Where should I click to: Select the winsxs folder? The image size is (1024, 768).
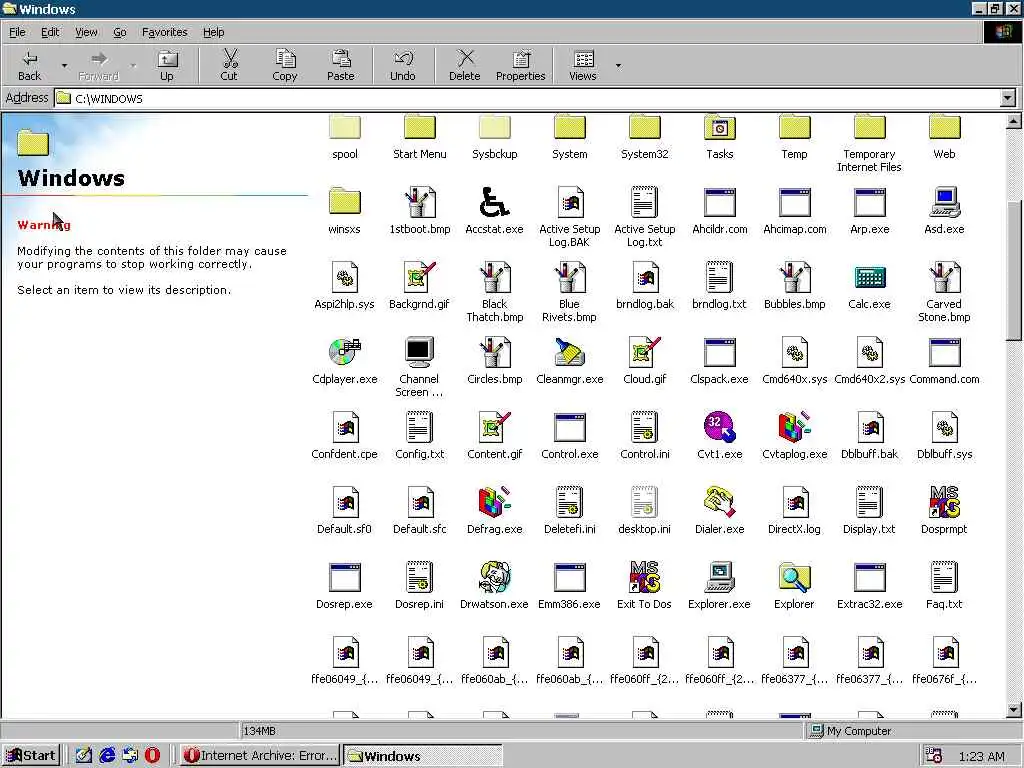click(345, 202)
